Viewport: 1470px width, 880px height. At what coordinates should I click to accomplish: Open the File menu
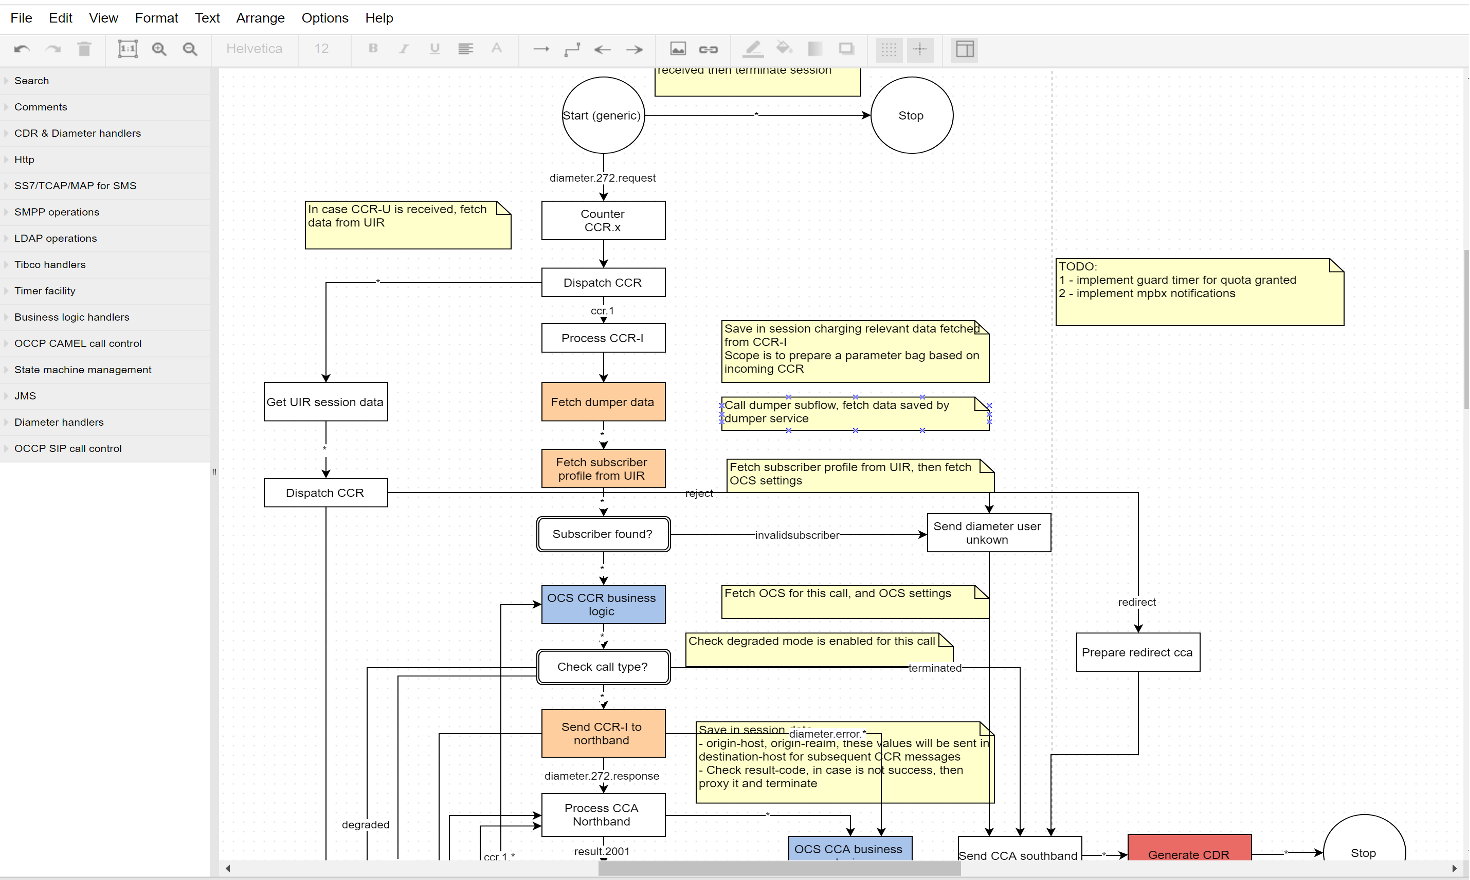point(21,18)
